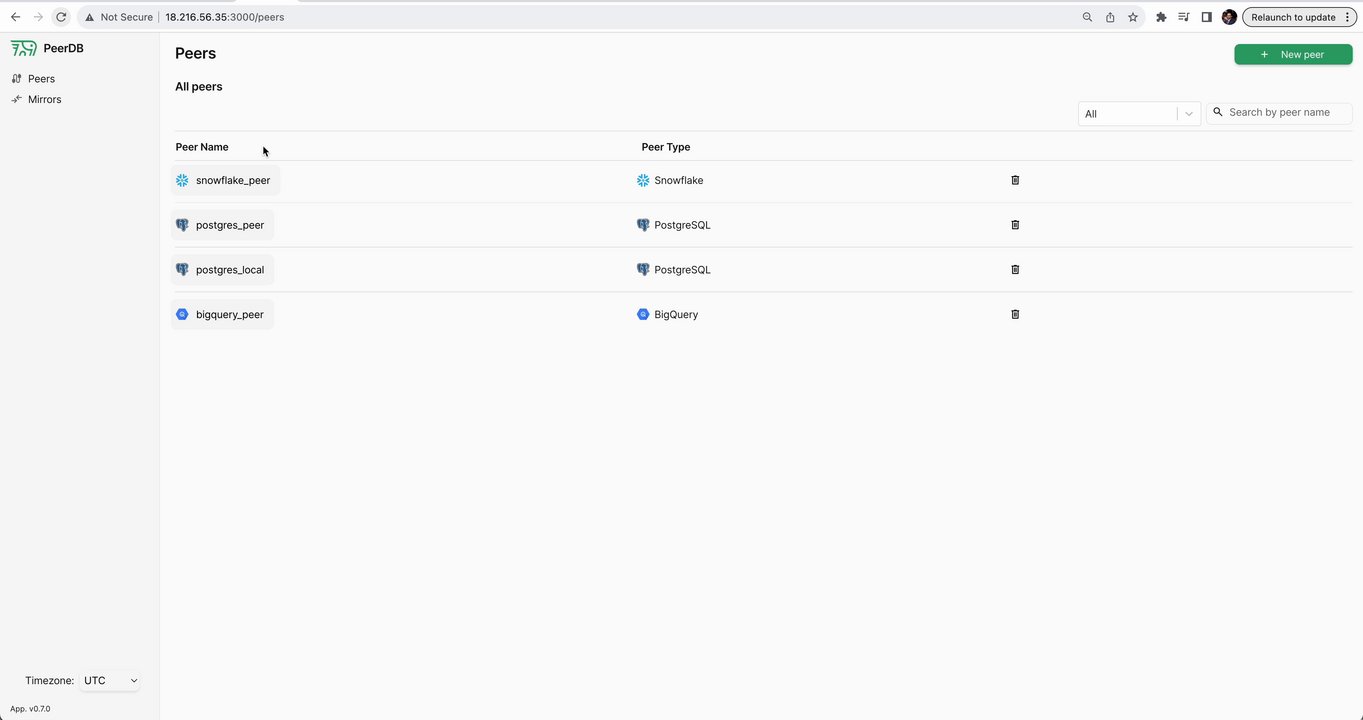Click PostgreSQL type text in postgres_peer row
Viewport: 1363px width, 720px height.
click(x=682, y=225)
